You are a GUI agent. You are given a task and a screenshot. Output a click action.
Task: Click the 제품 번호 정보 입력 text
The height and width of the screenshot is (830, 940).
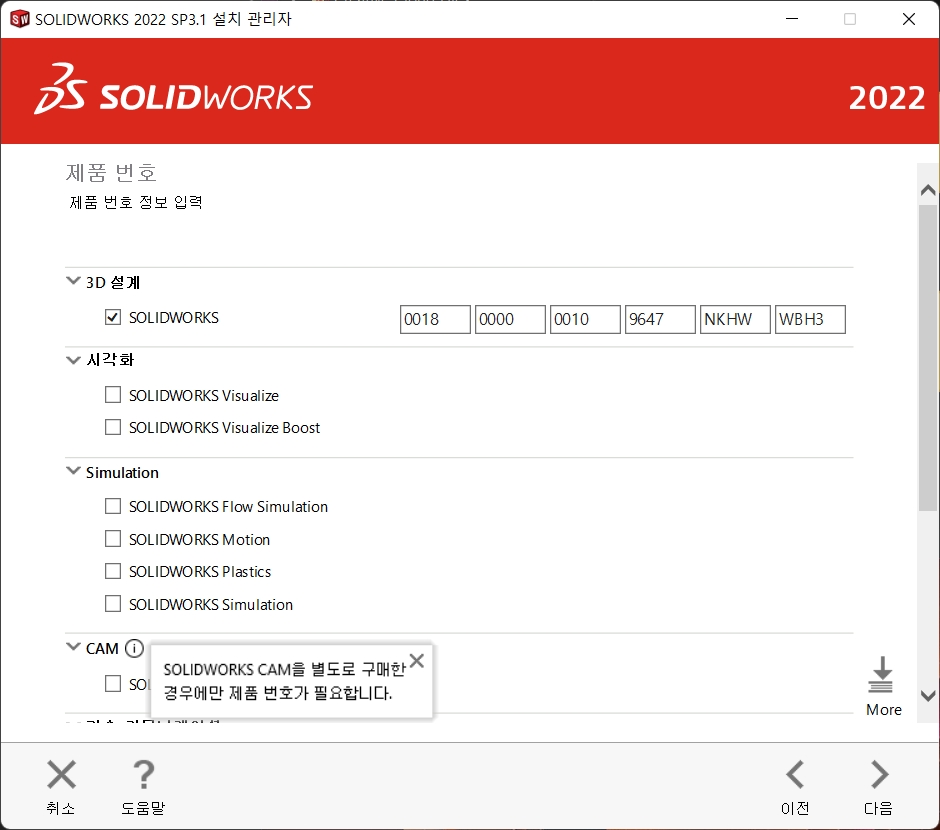(x=136, y=202)
